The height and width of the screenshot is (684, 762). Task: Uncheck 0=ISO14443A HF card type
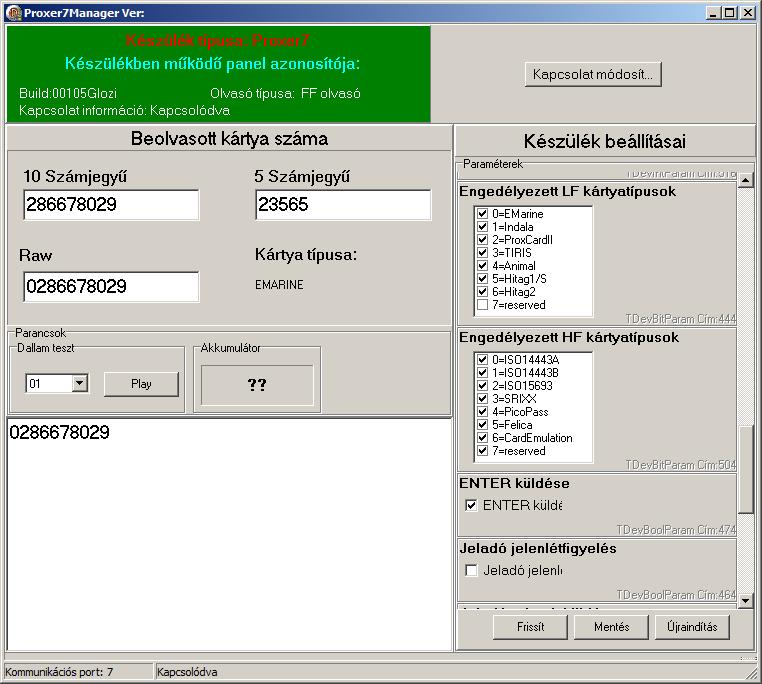pyautogui.click(x=482, y=359)
